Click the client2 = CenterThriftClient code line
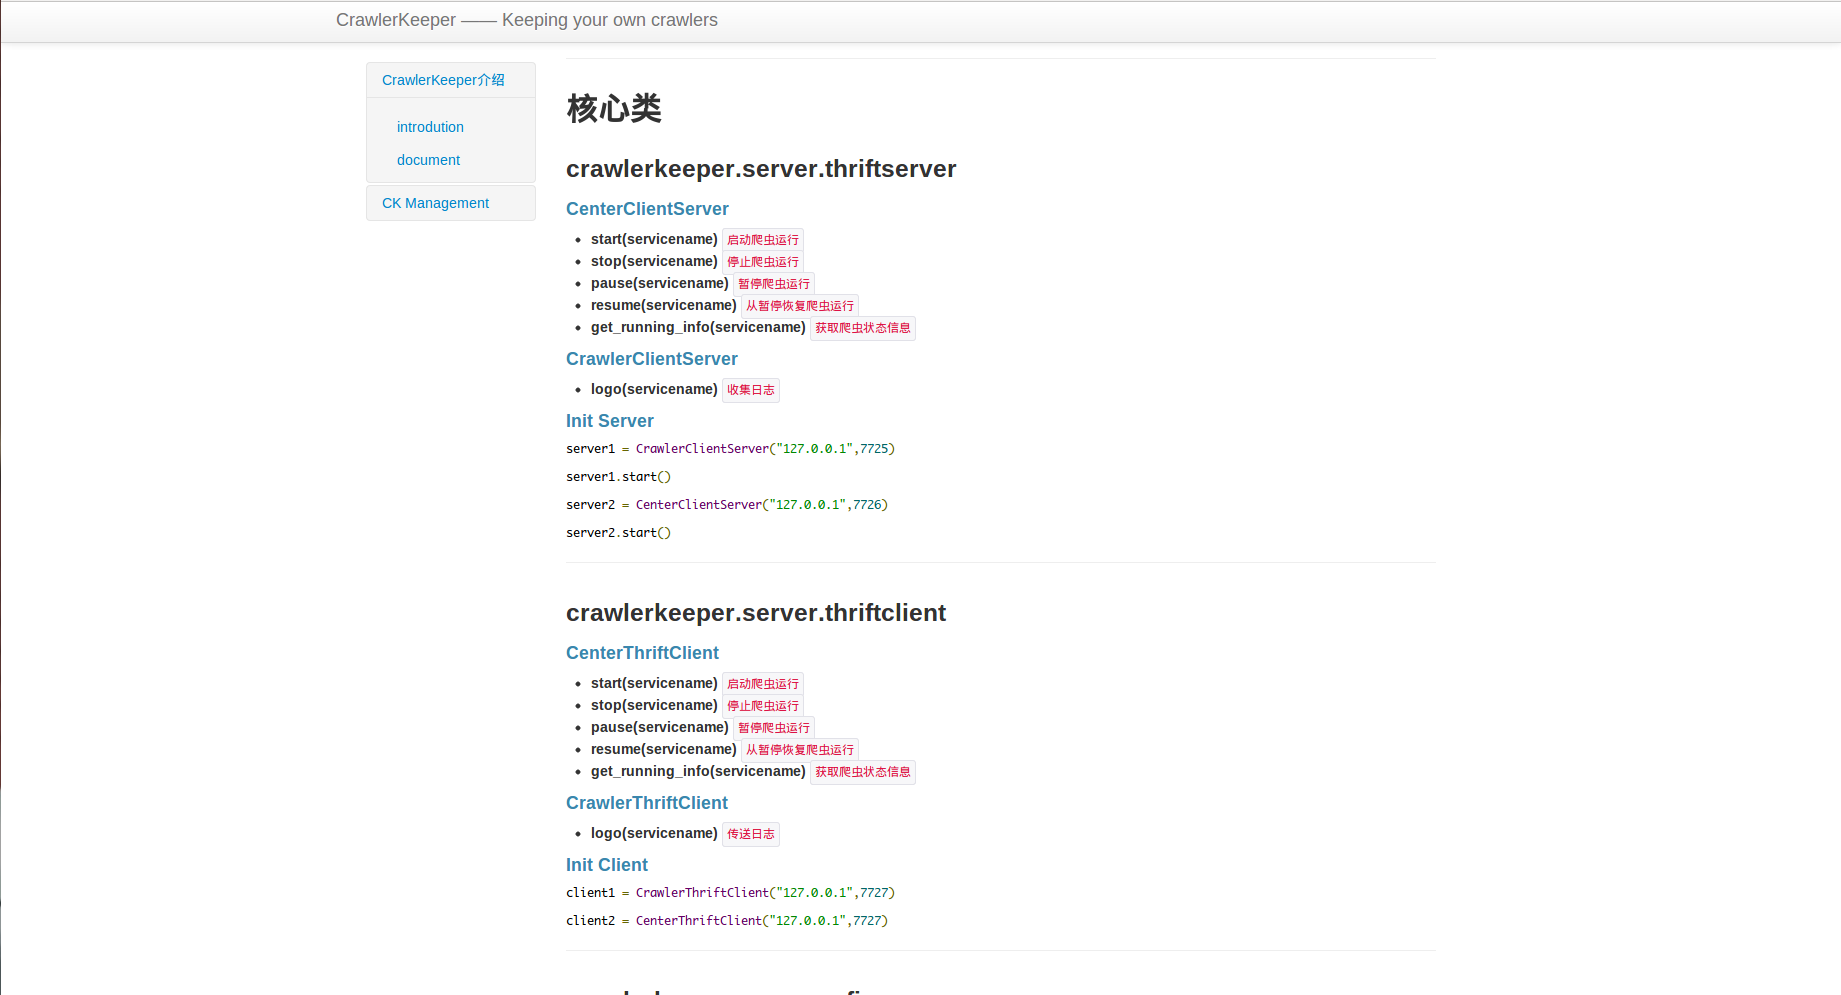Image resolution: width=1841 pixels, height=995 pixels. click(726, 921)
